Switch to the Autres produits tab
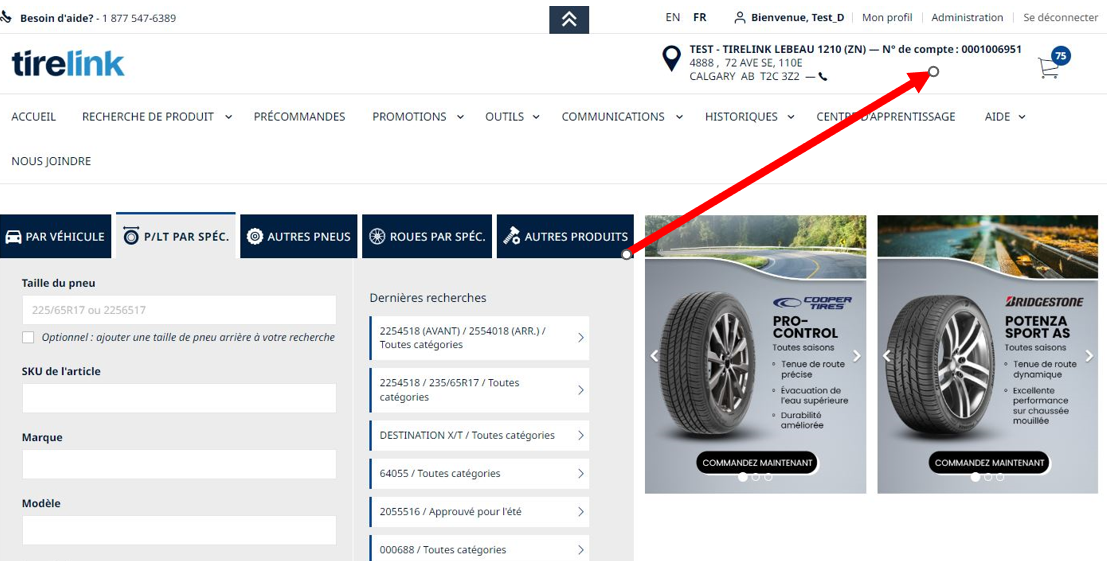 566,236
